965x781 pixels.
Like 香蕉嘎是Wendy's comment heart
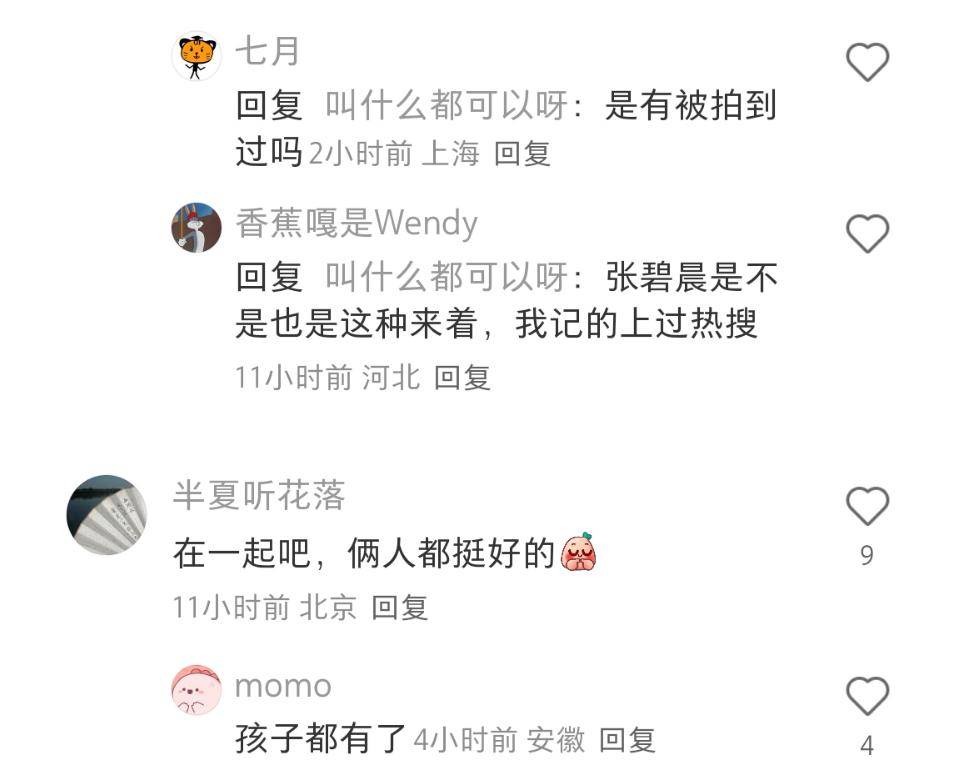click(x=867, y=234)
